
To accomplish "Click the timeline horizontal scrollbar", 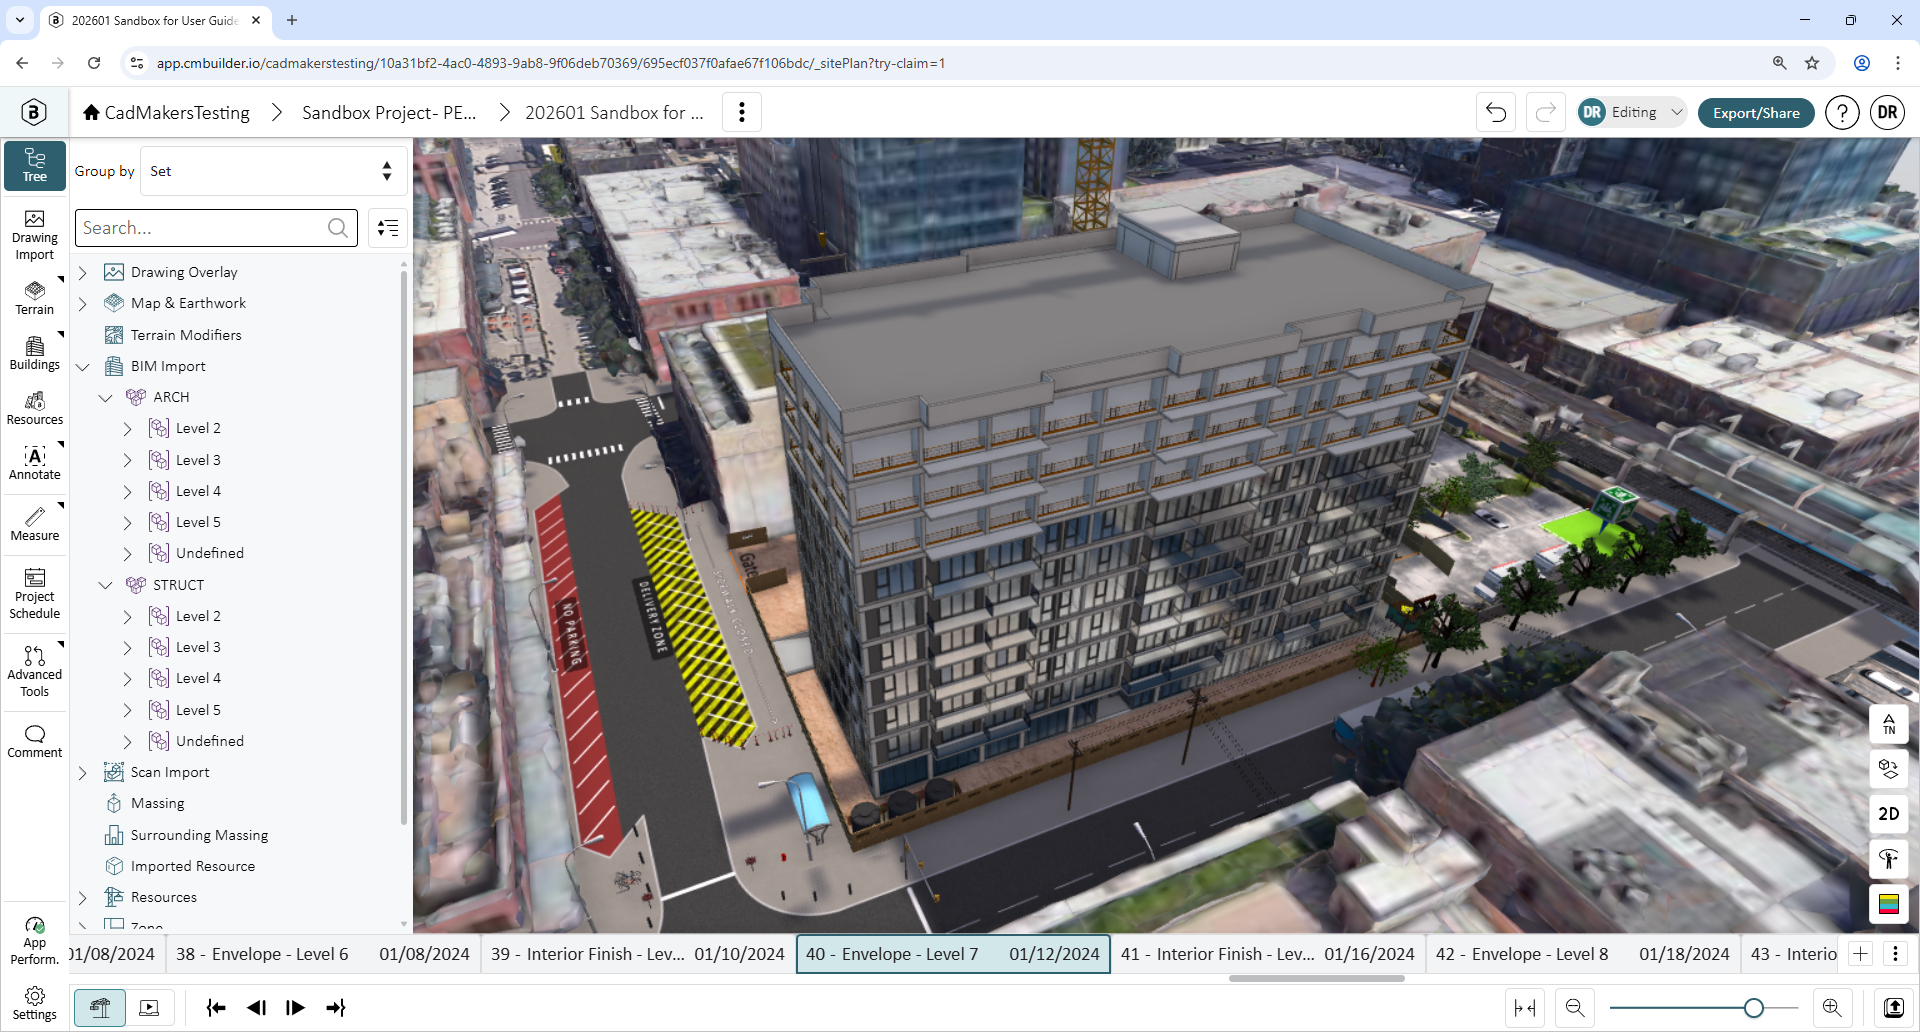I will [x=1316, y=979].
